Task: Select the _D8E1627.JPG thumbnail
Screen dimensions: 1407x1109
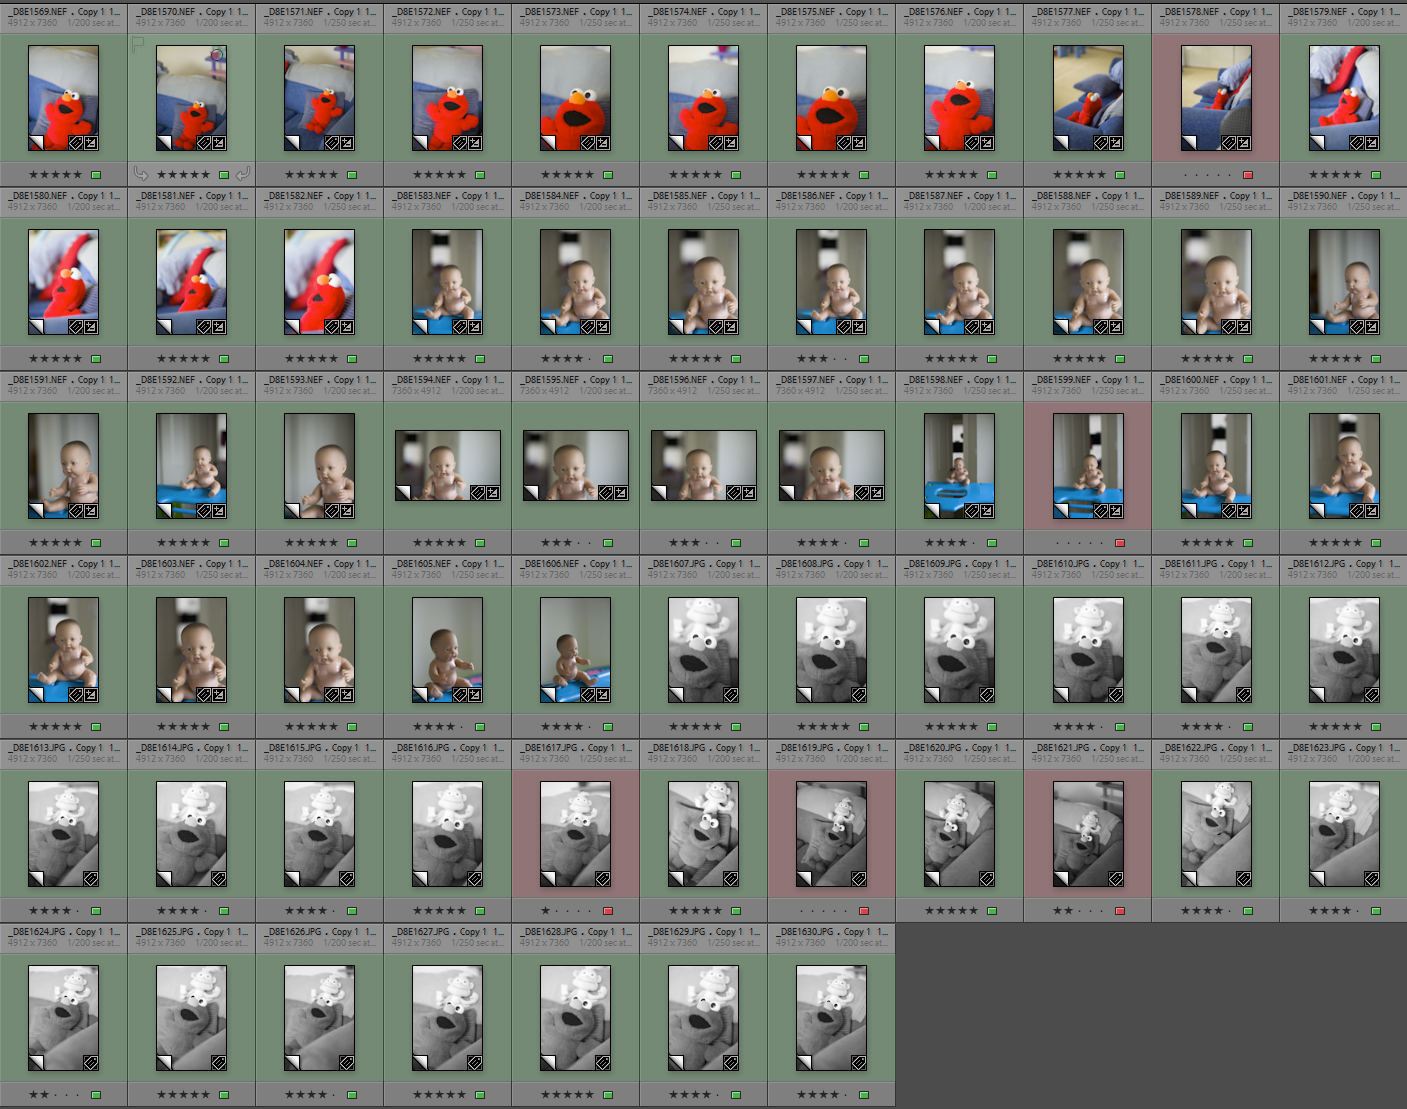Action: click(x=448, y=1018)
